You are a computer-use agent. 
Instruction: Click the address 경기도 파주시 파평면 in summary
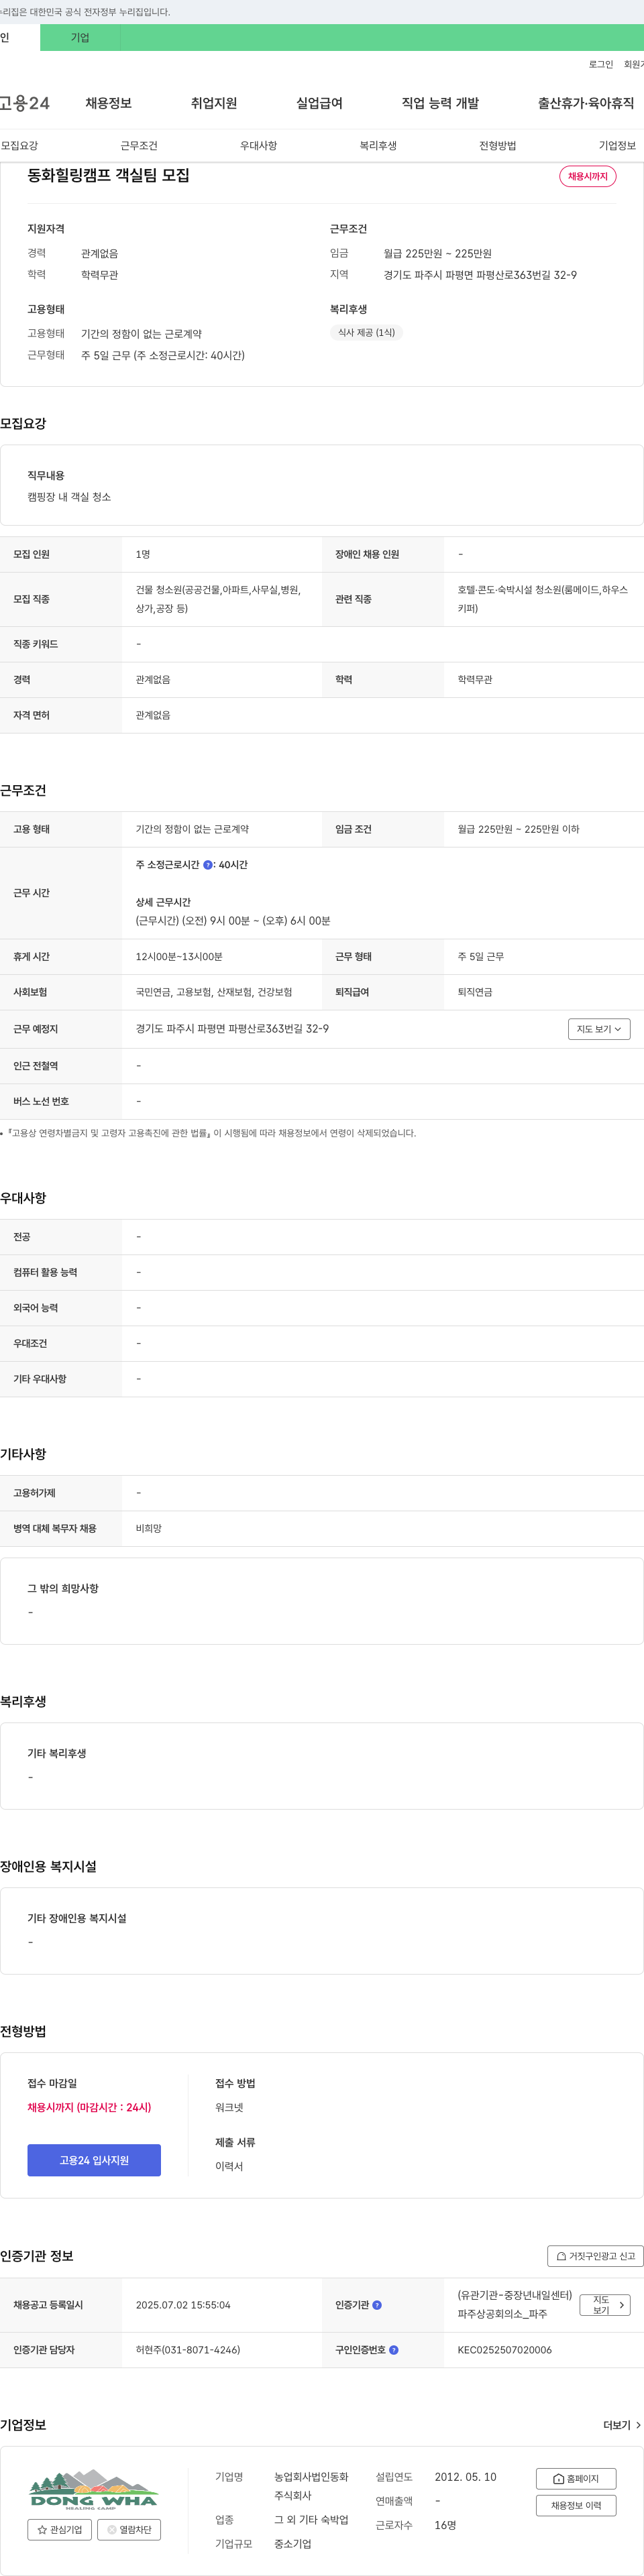point(480,275)
